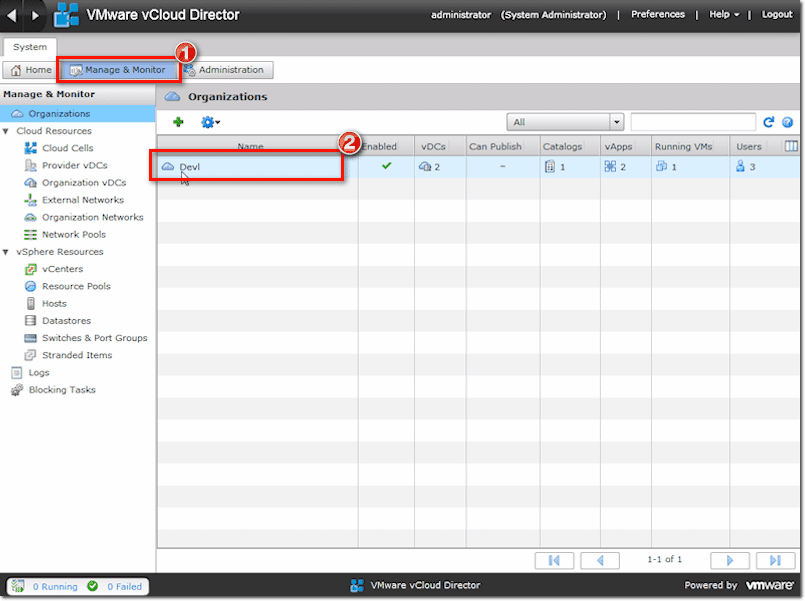Collapse the vSphere Resources section

tap(6, 252)
